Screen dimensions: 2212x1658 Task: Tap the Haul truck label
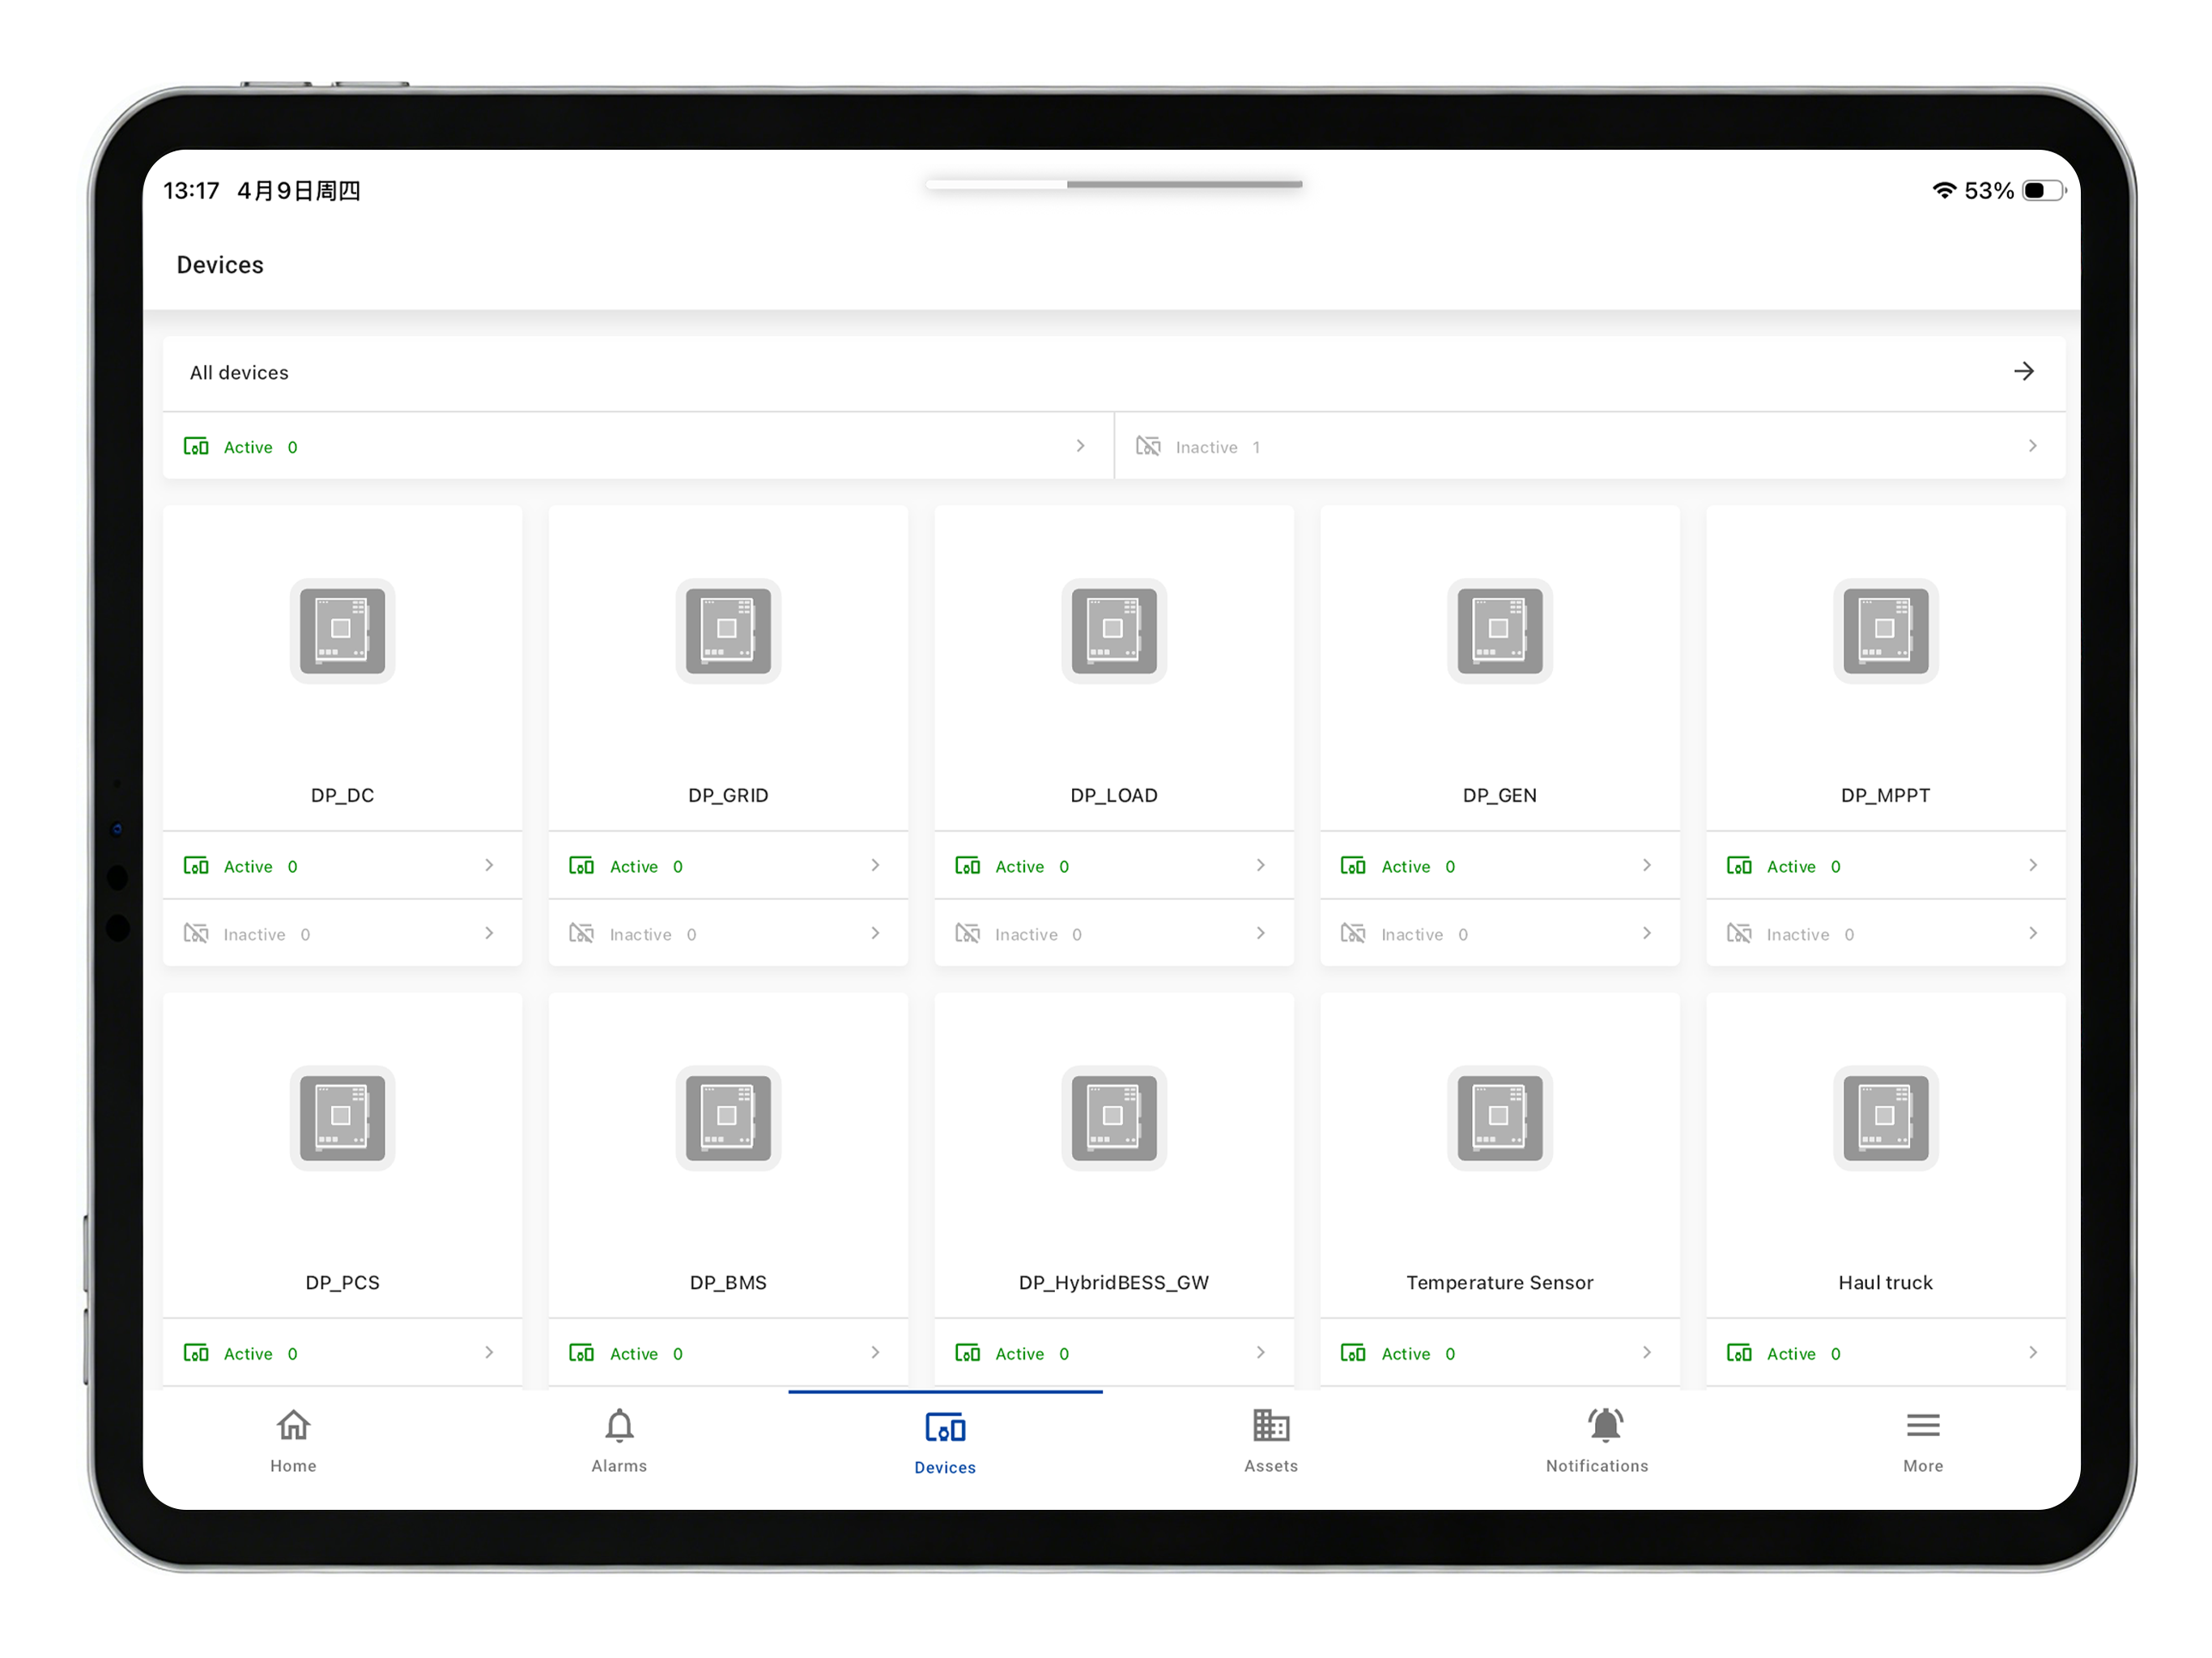pyautogui.click(x=1885, y=1282)
